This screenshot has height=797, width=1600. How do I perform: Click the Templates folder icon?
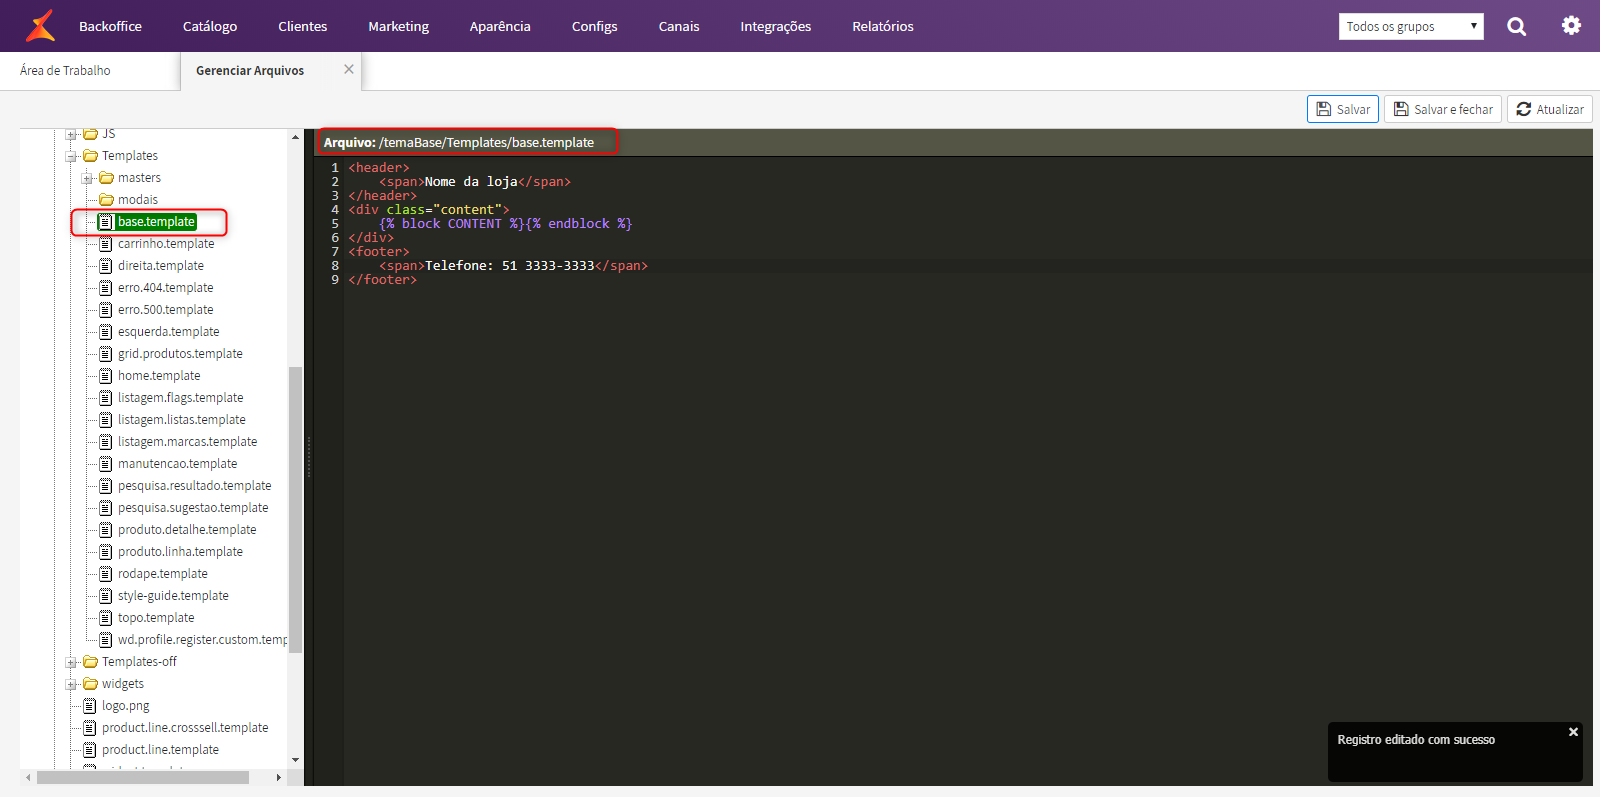point(90,156)
